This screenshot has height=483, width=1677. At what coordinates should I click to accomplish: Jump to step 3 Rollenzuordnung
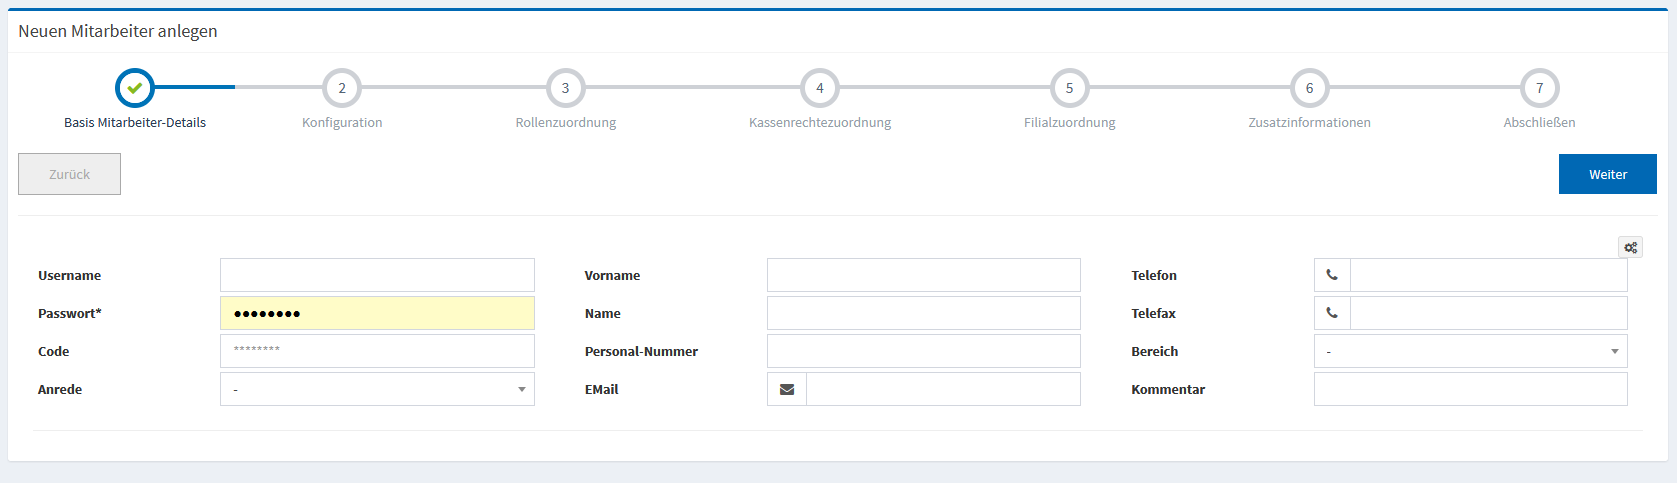[565, 88]
